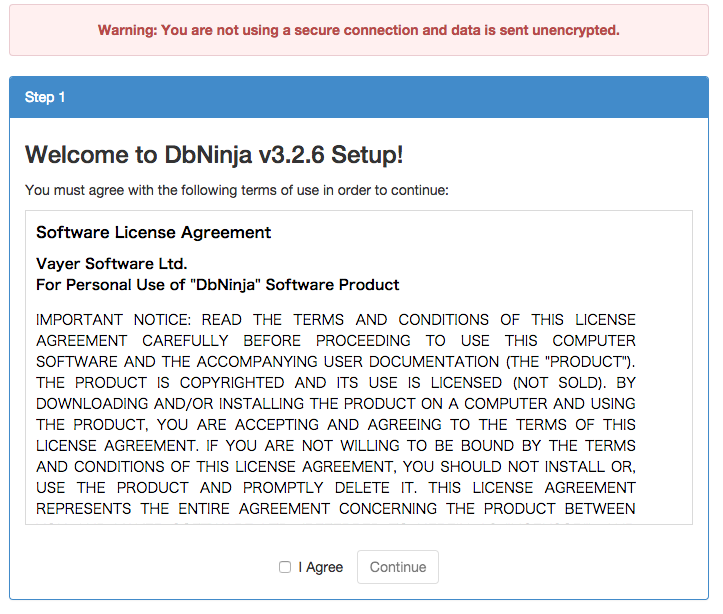Click the unencrypted connection warning message

[359, 30]
